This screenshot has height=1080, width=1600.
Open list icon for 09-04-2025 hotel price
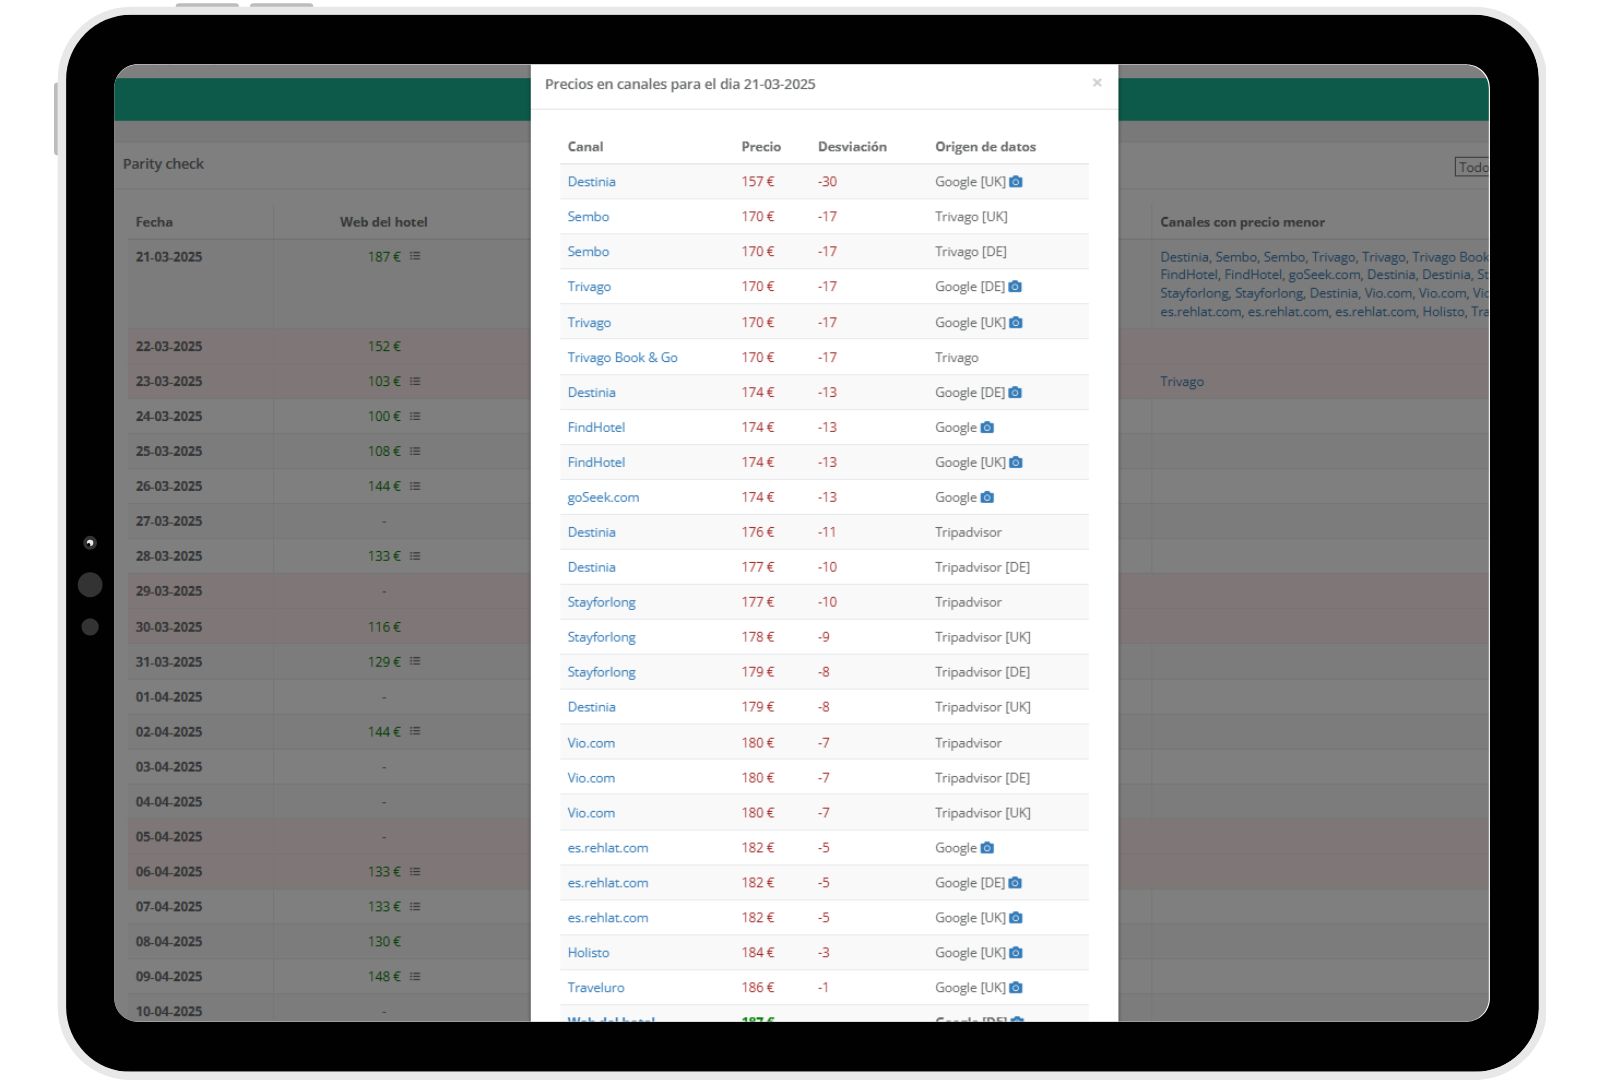point(415,977)
